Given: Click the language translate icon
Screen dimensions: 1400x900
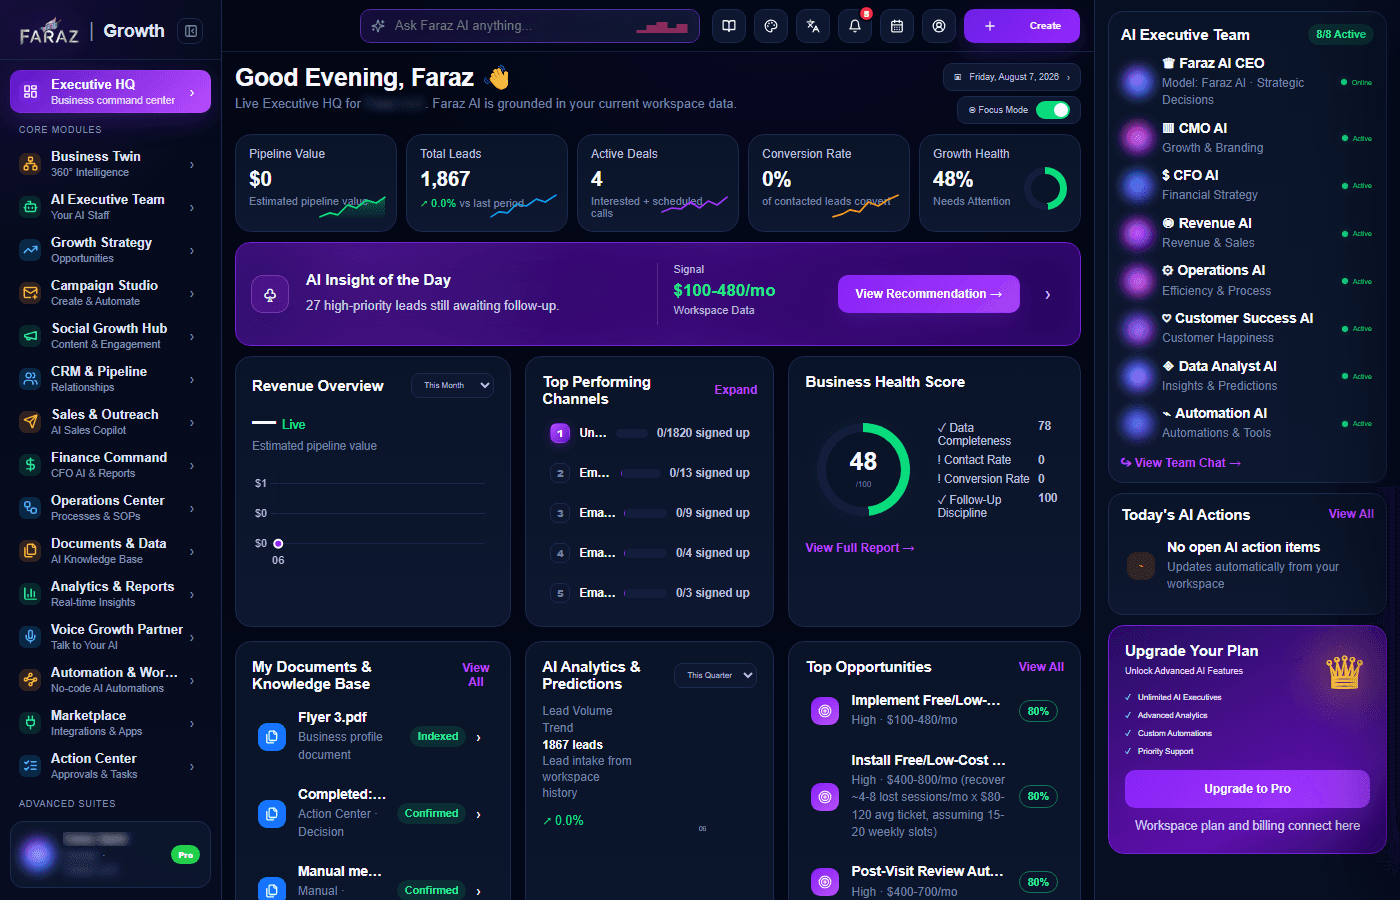Looking at the screenshot, I should 813,26.
